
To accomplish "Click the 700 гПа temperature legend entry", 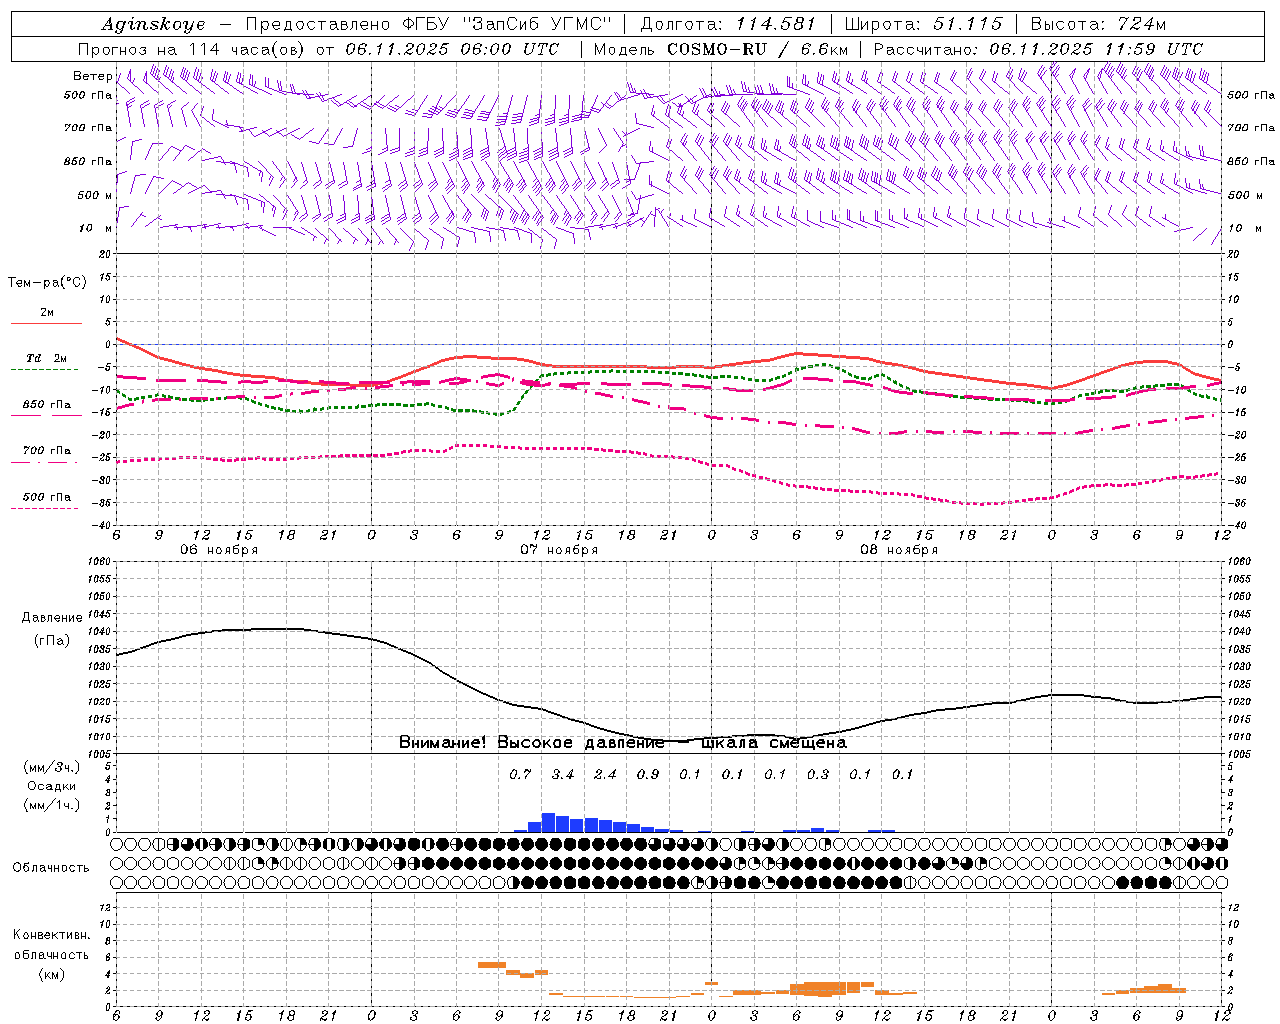I will pos(46,451).
